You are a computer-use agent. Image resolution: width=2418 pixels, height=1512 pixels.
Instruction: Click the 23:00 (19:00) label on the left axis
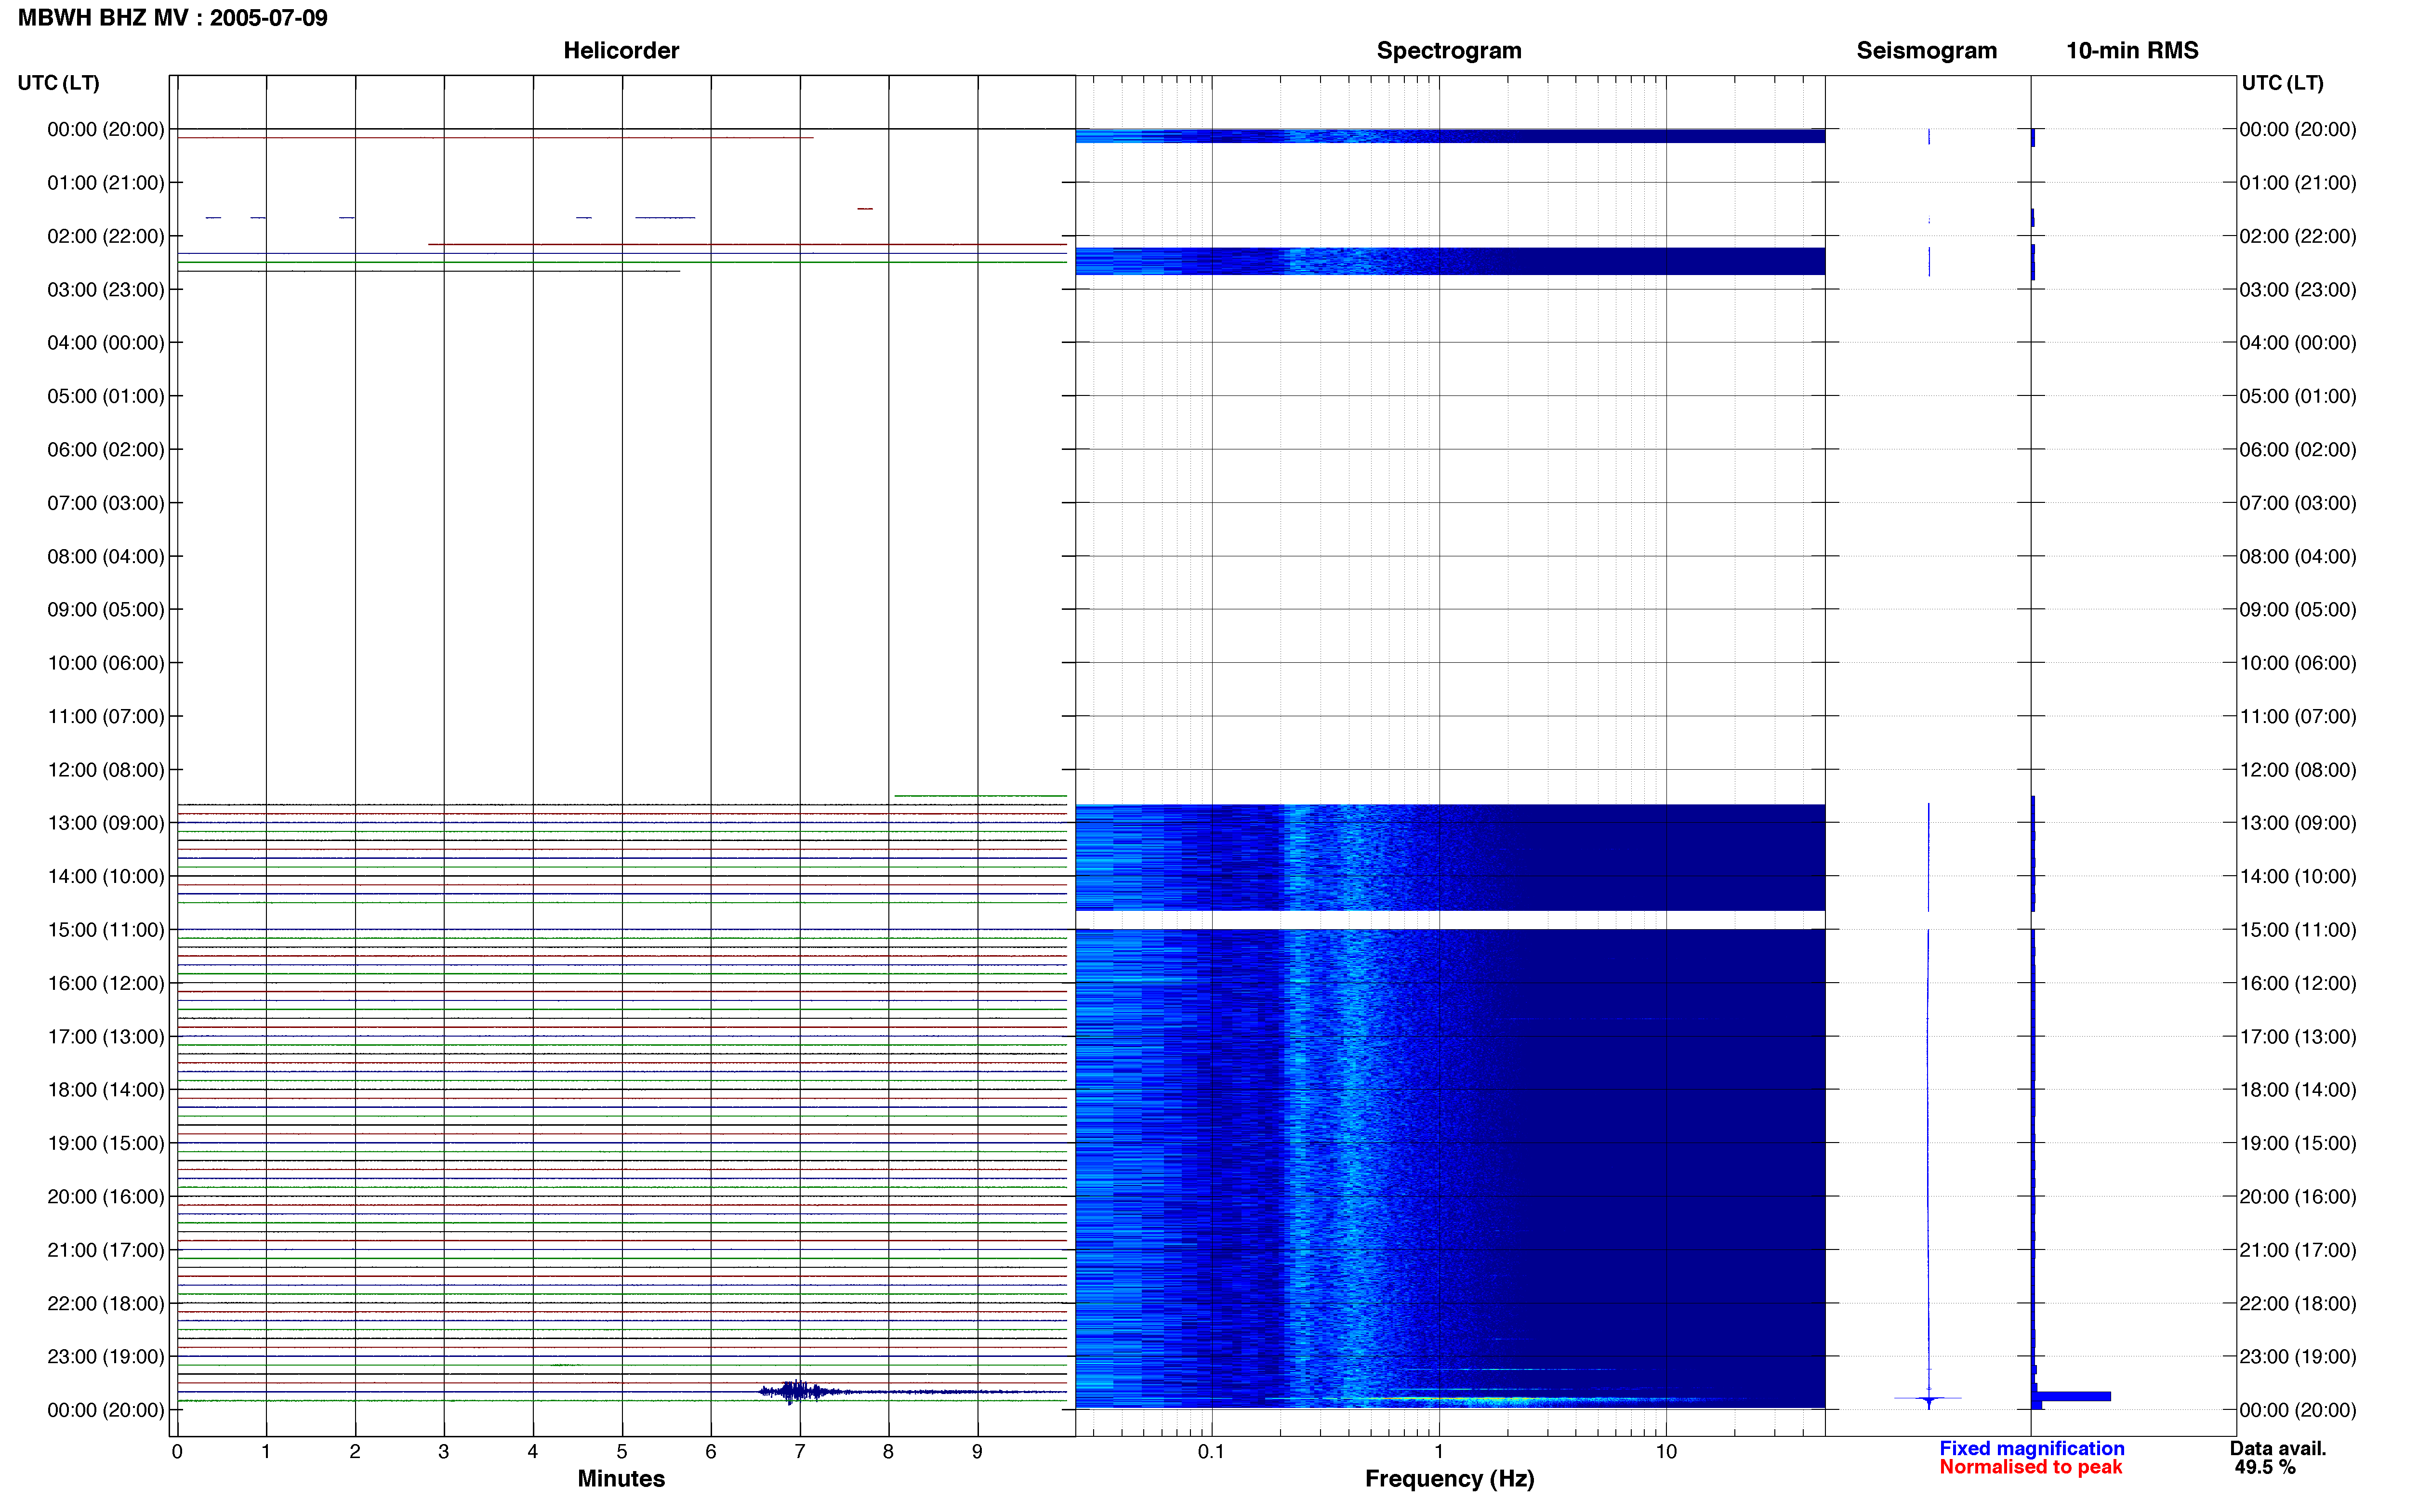tap(106, 1357)
